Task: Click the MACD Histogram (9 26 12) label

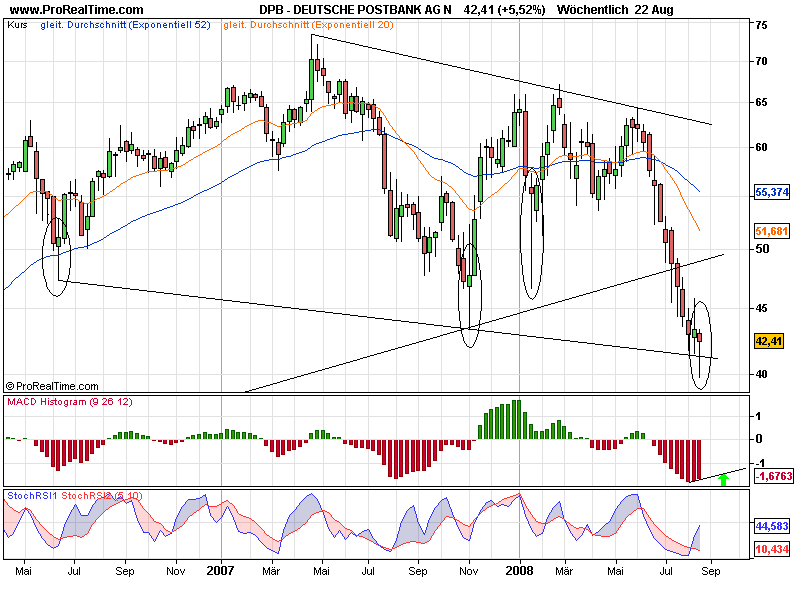Action: pyautogui.click(x=70, y=402)
